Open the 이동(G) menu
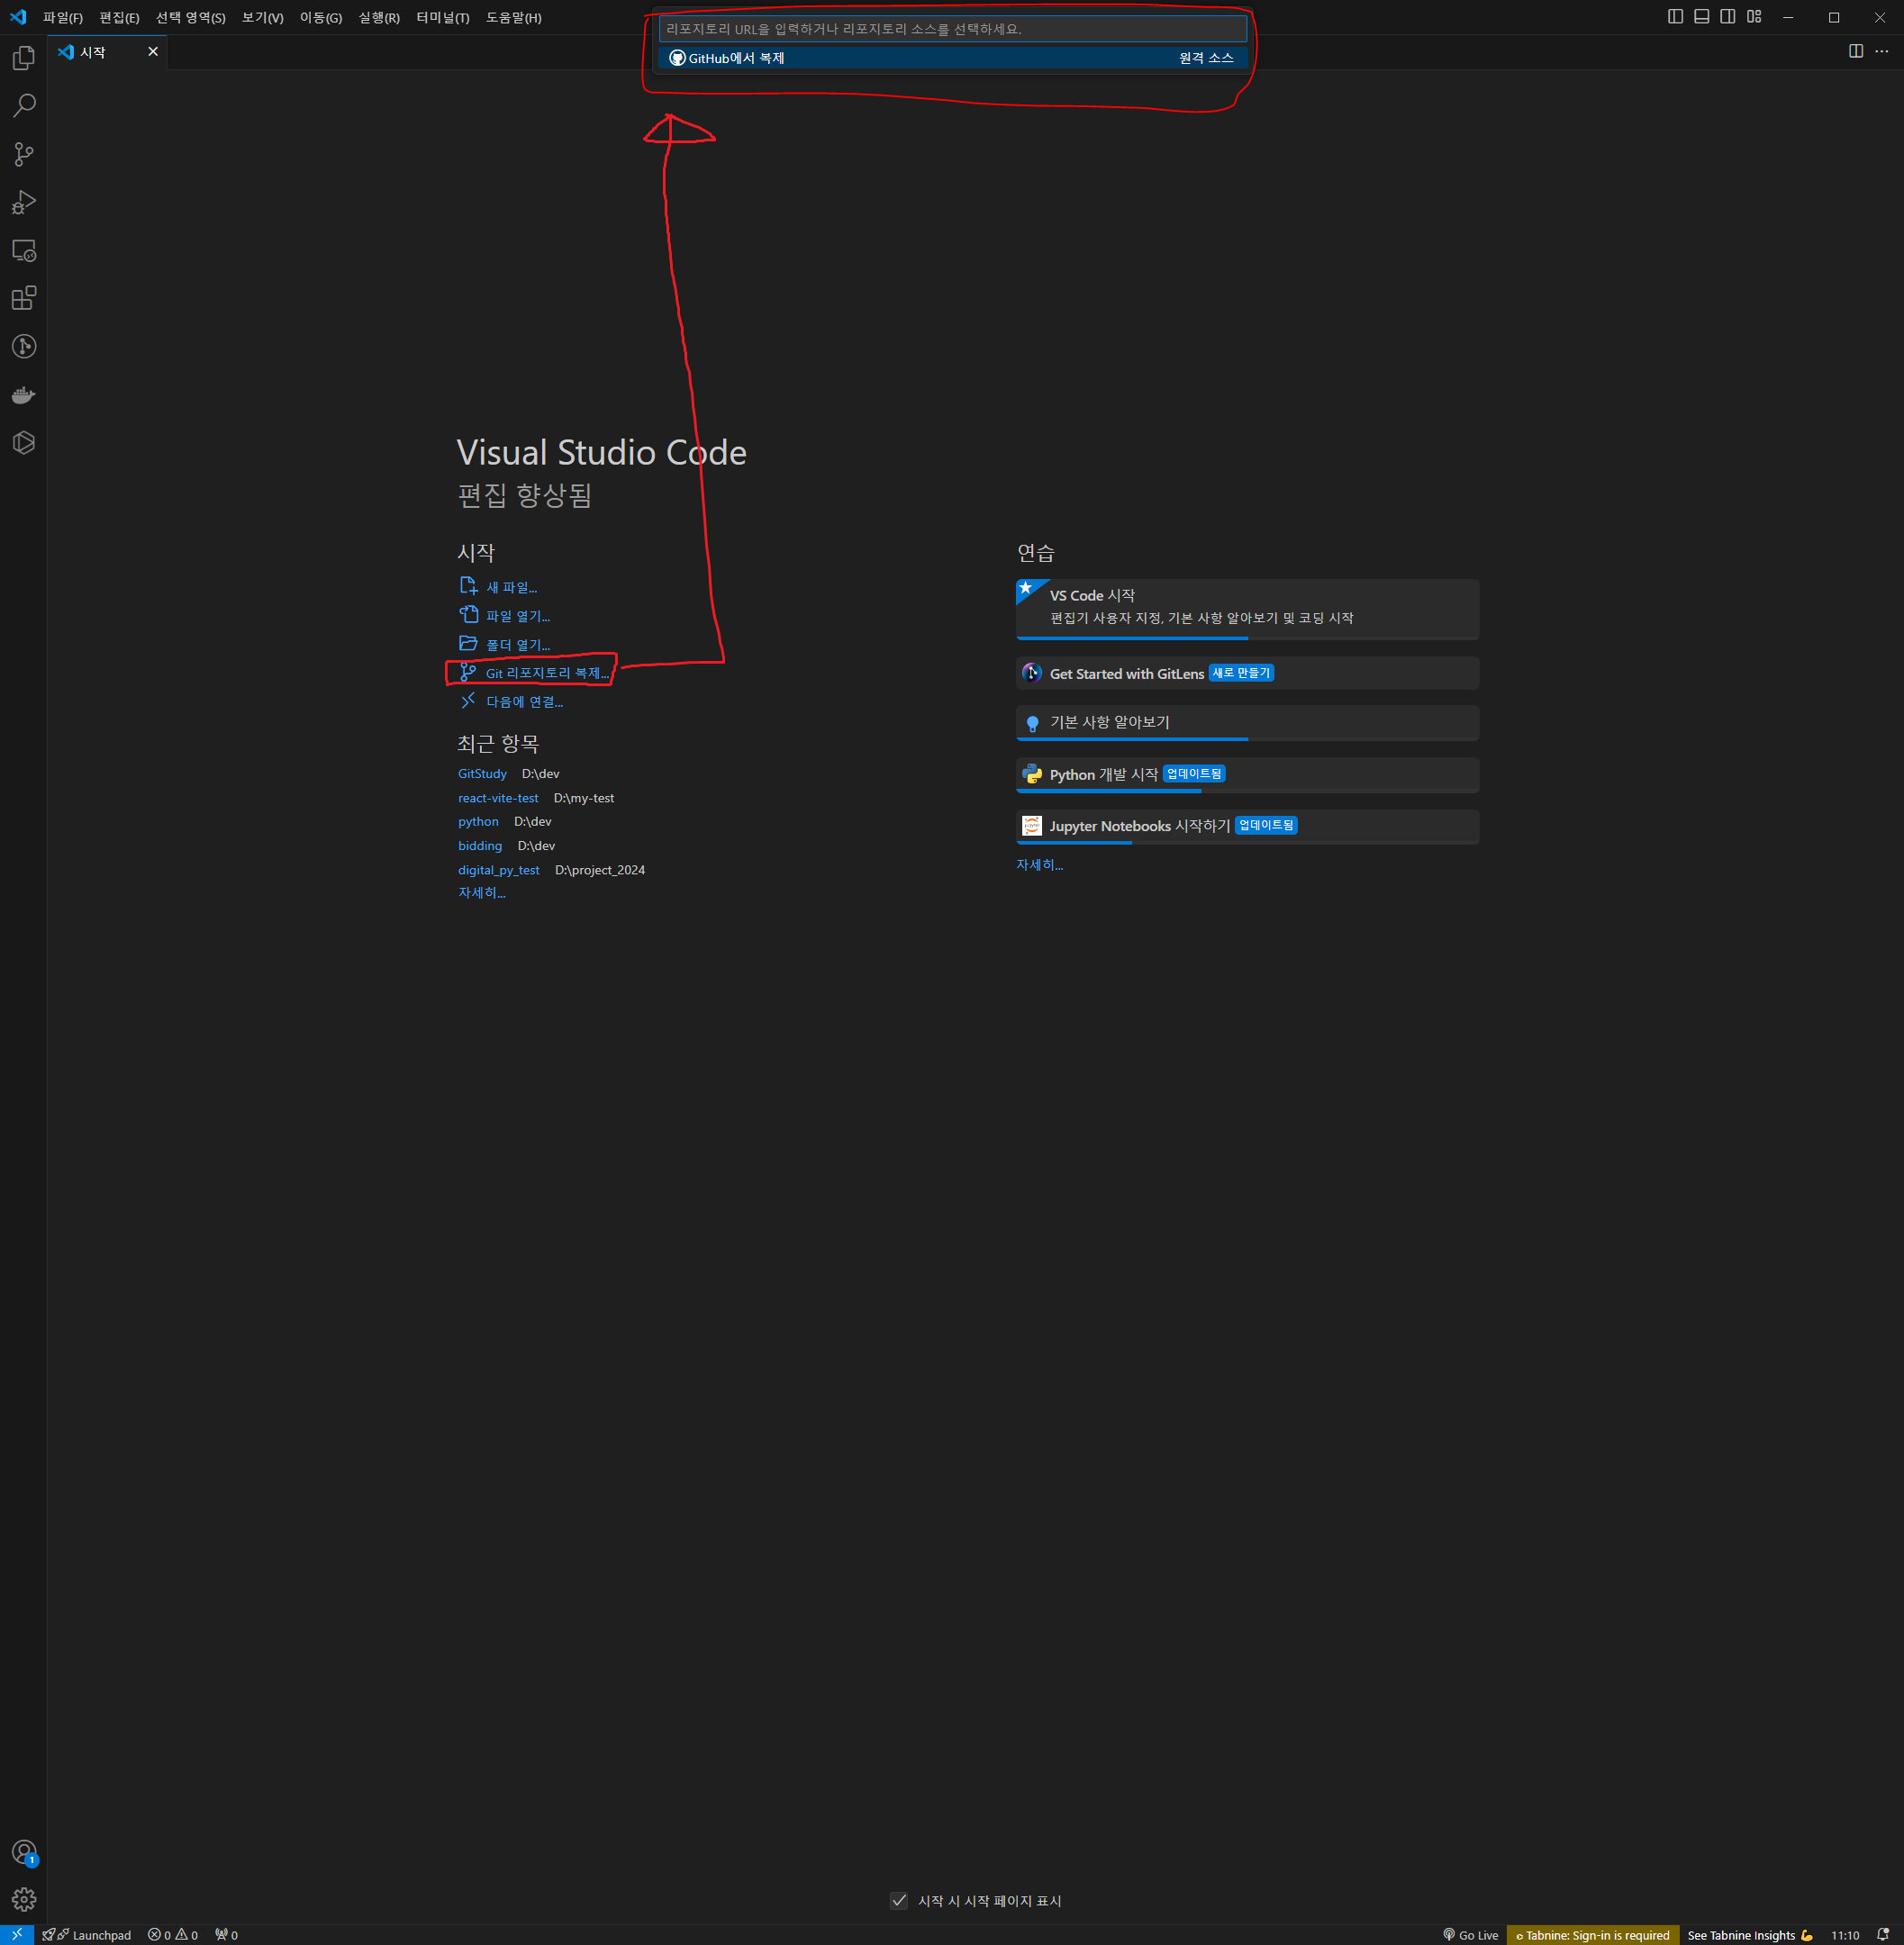 tap(321, 18)
